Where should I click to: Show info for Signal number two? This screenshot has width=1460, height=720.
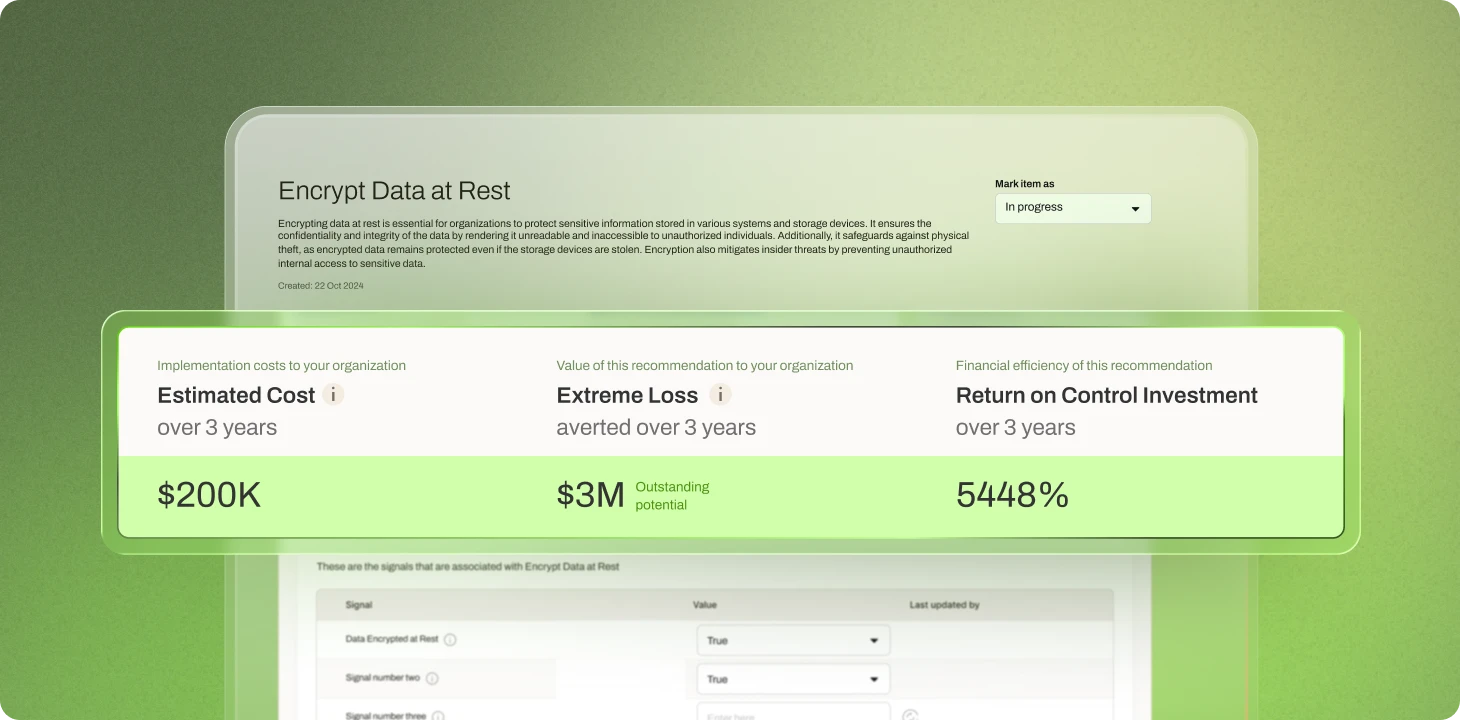point(432,678)
